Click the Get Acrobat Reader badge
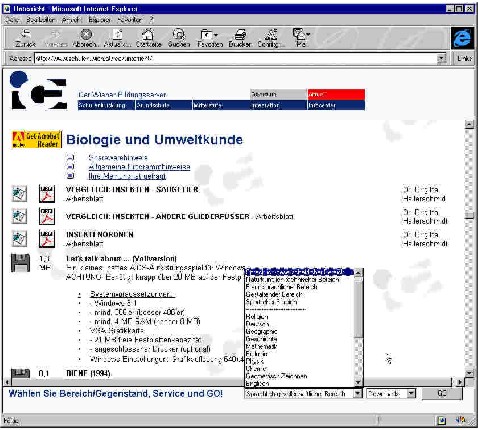 click(x=37, y=139)
